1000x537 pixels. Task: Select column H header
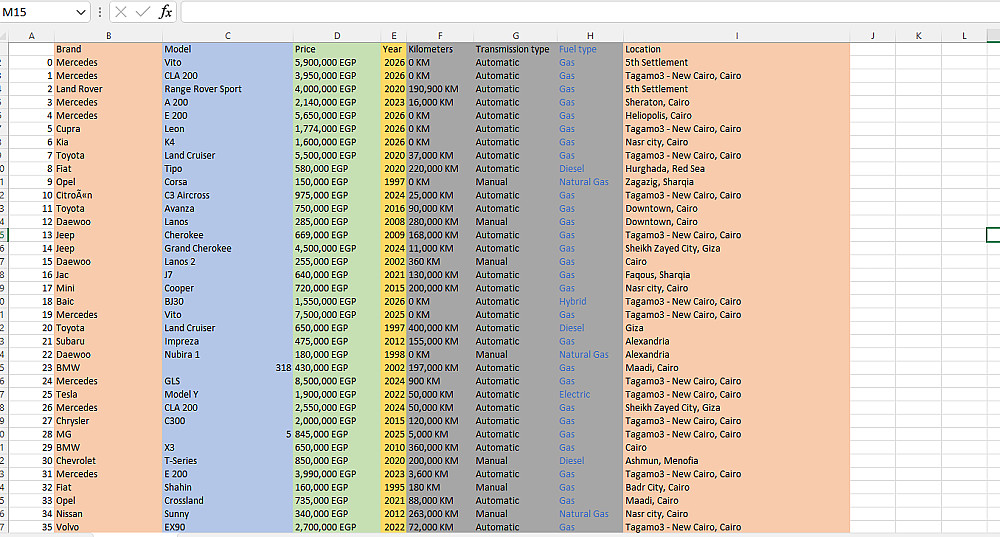pos(590,36)
